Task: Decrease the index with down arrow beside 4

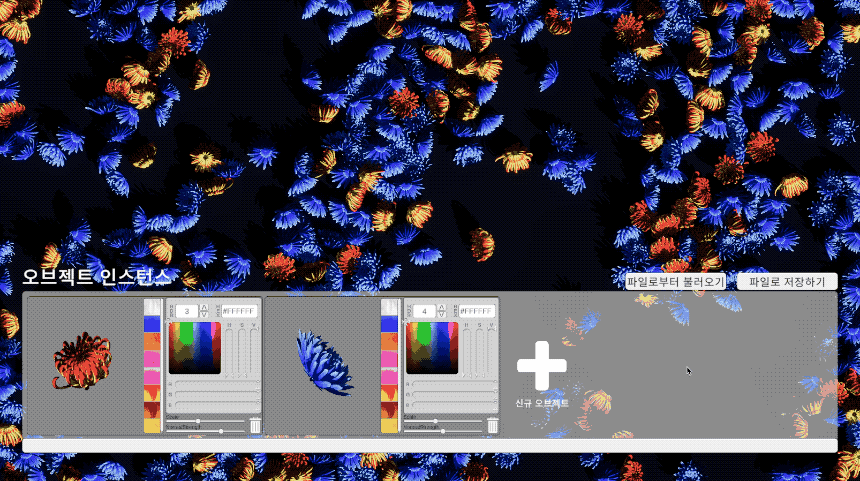Action: point(442,315)
